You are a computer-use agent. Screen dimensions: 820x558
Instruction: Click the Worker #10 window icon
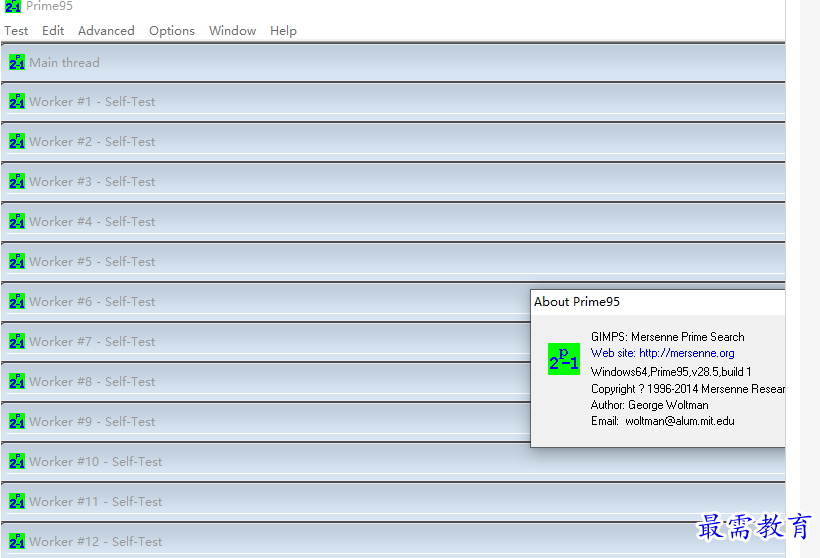click(x=17, y=461)
